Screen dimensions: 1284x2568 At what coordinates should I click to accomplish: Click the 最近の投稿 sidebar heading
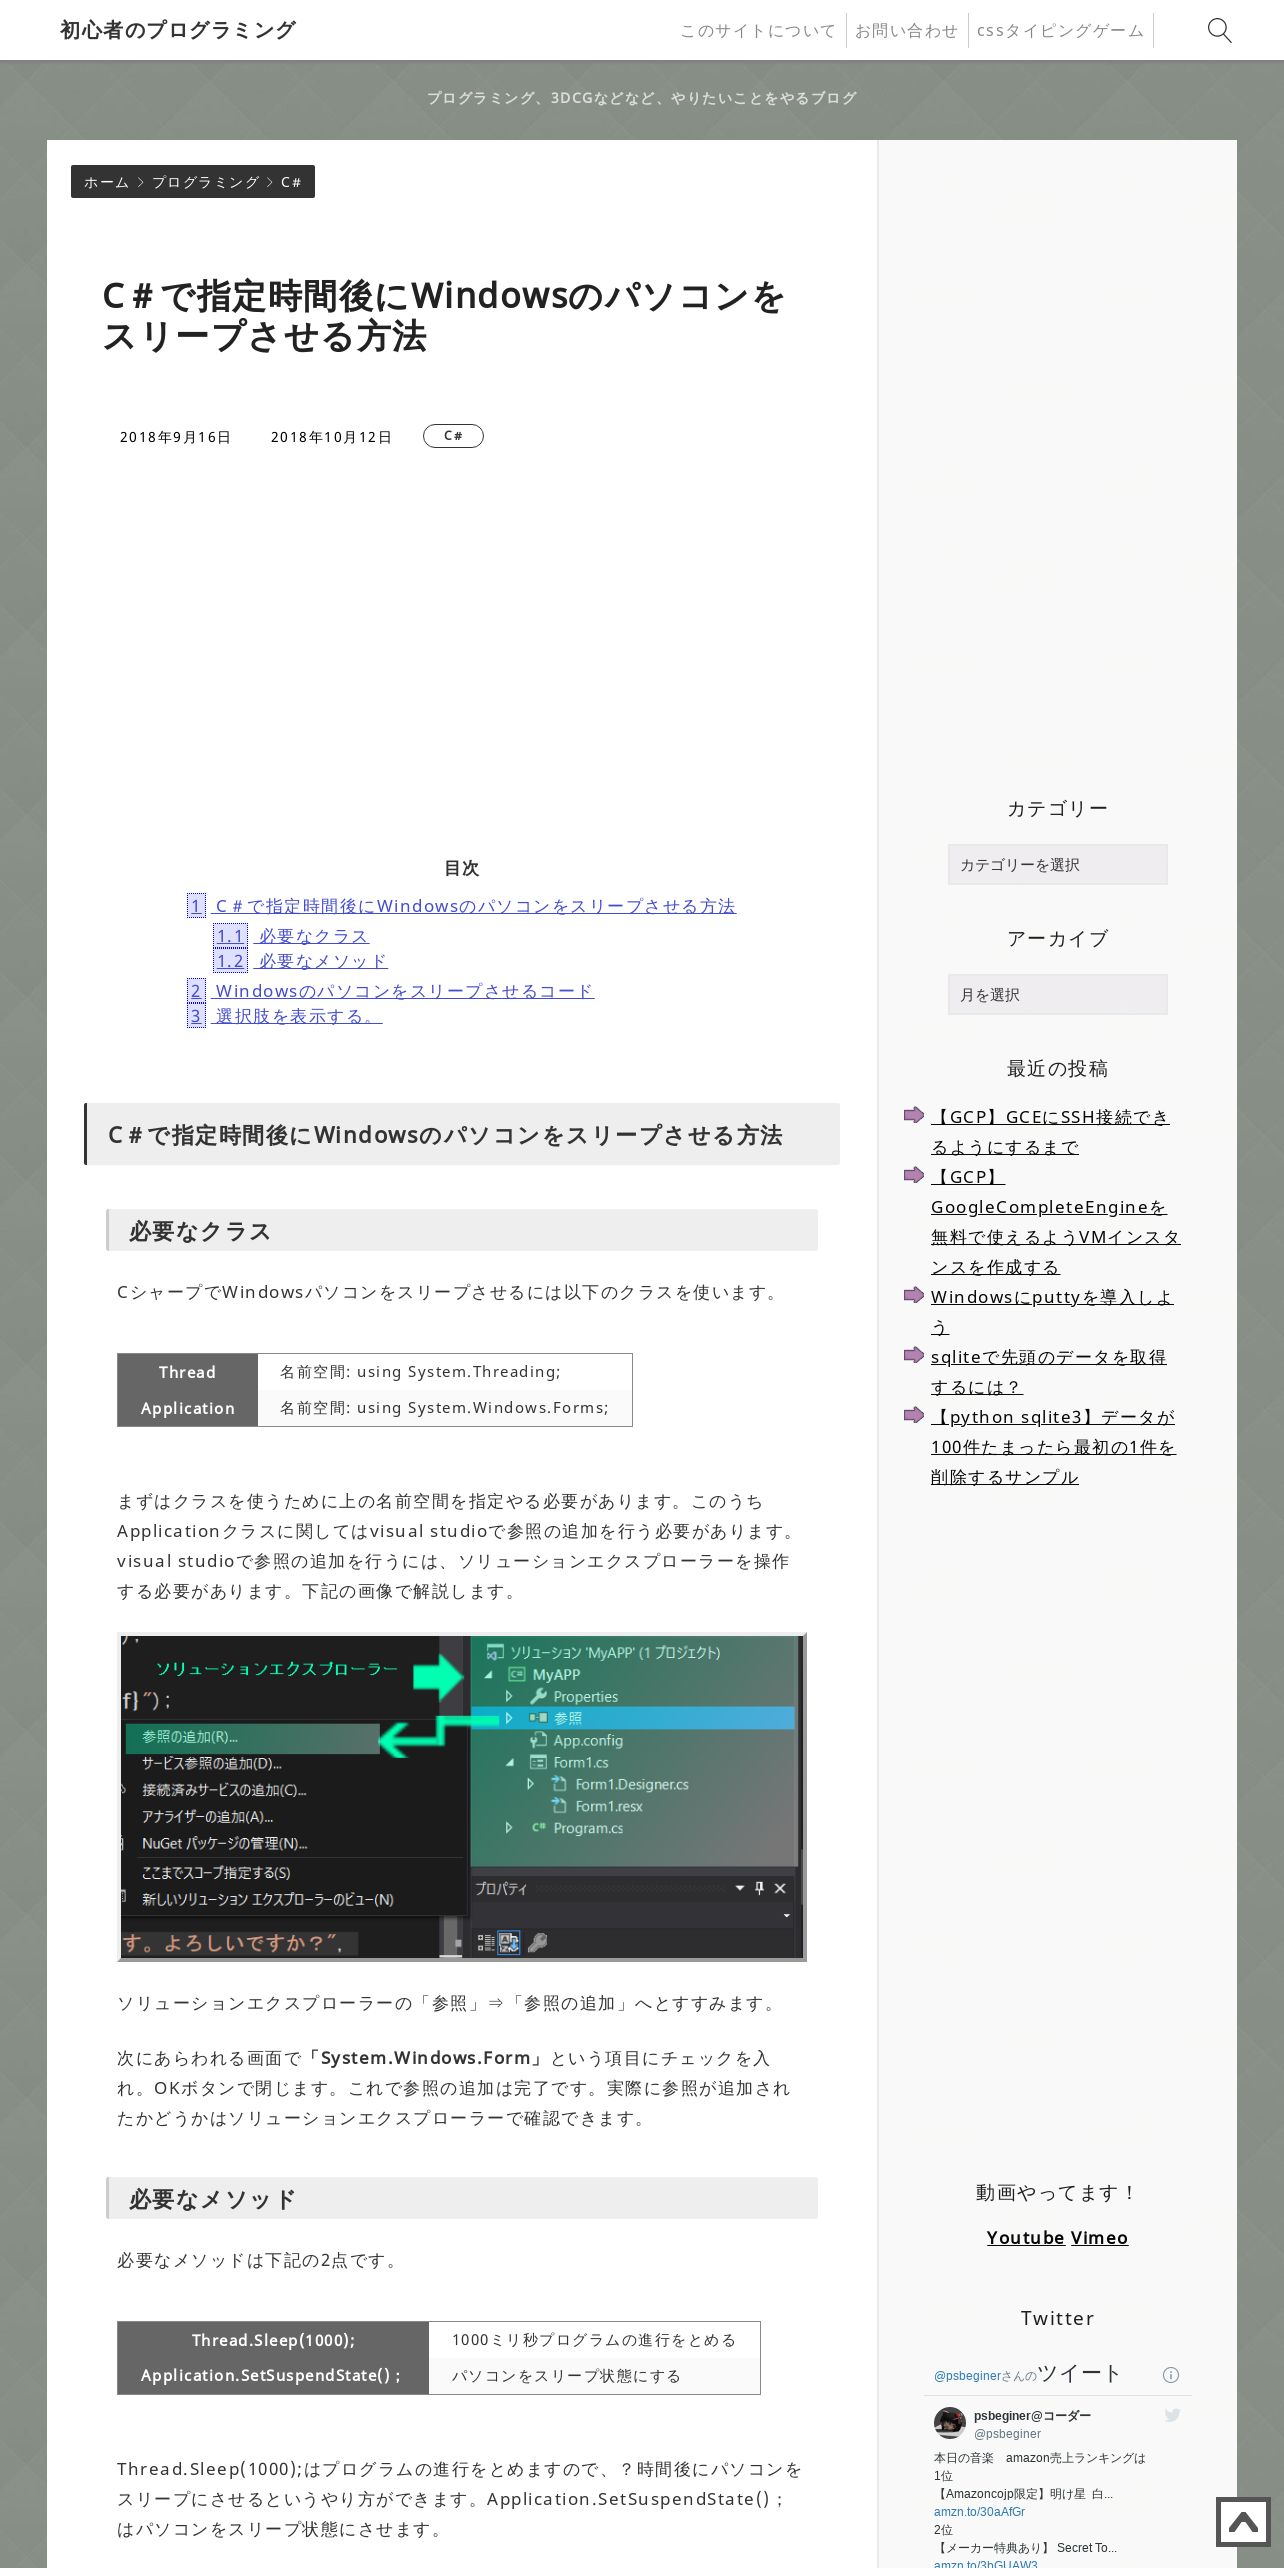1057,1068
